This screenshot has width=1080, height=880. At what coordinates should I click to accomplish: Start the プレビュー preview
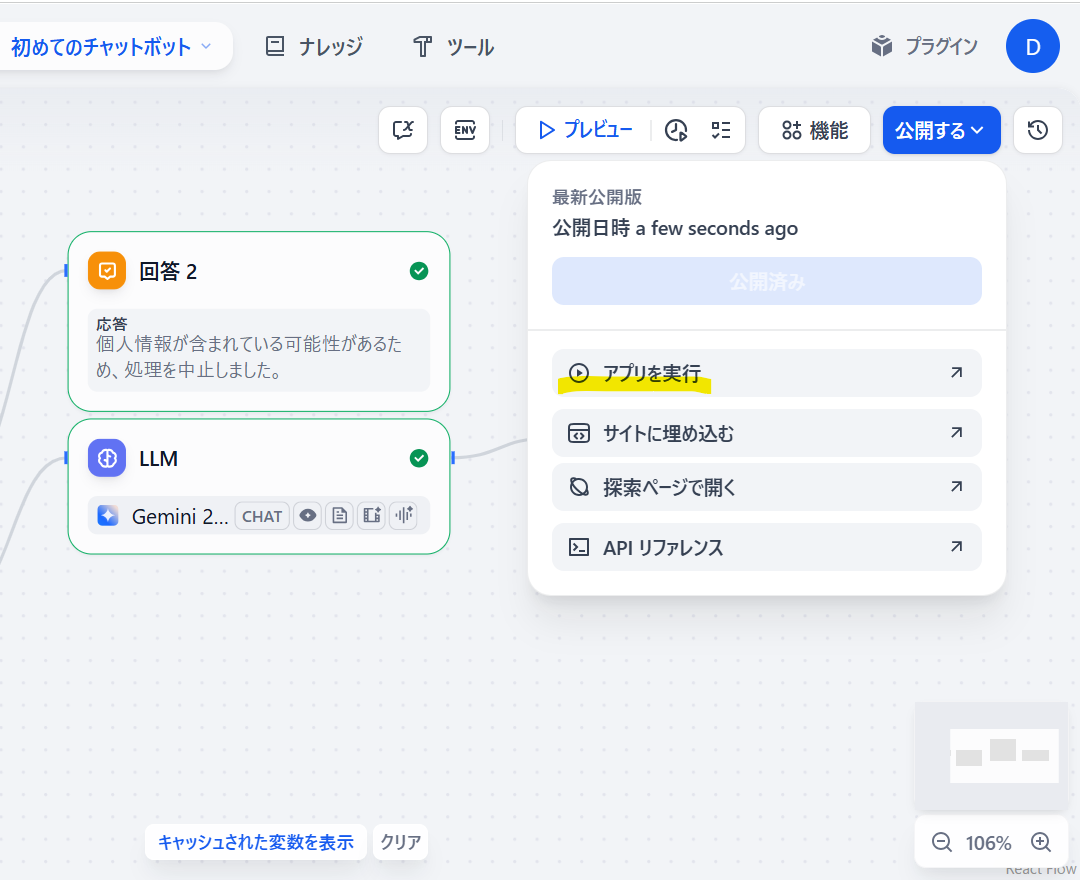[x=585, y=130]
